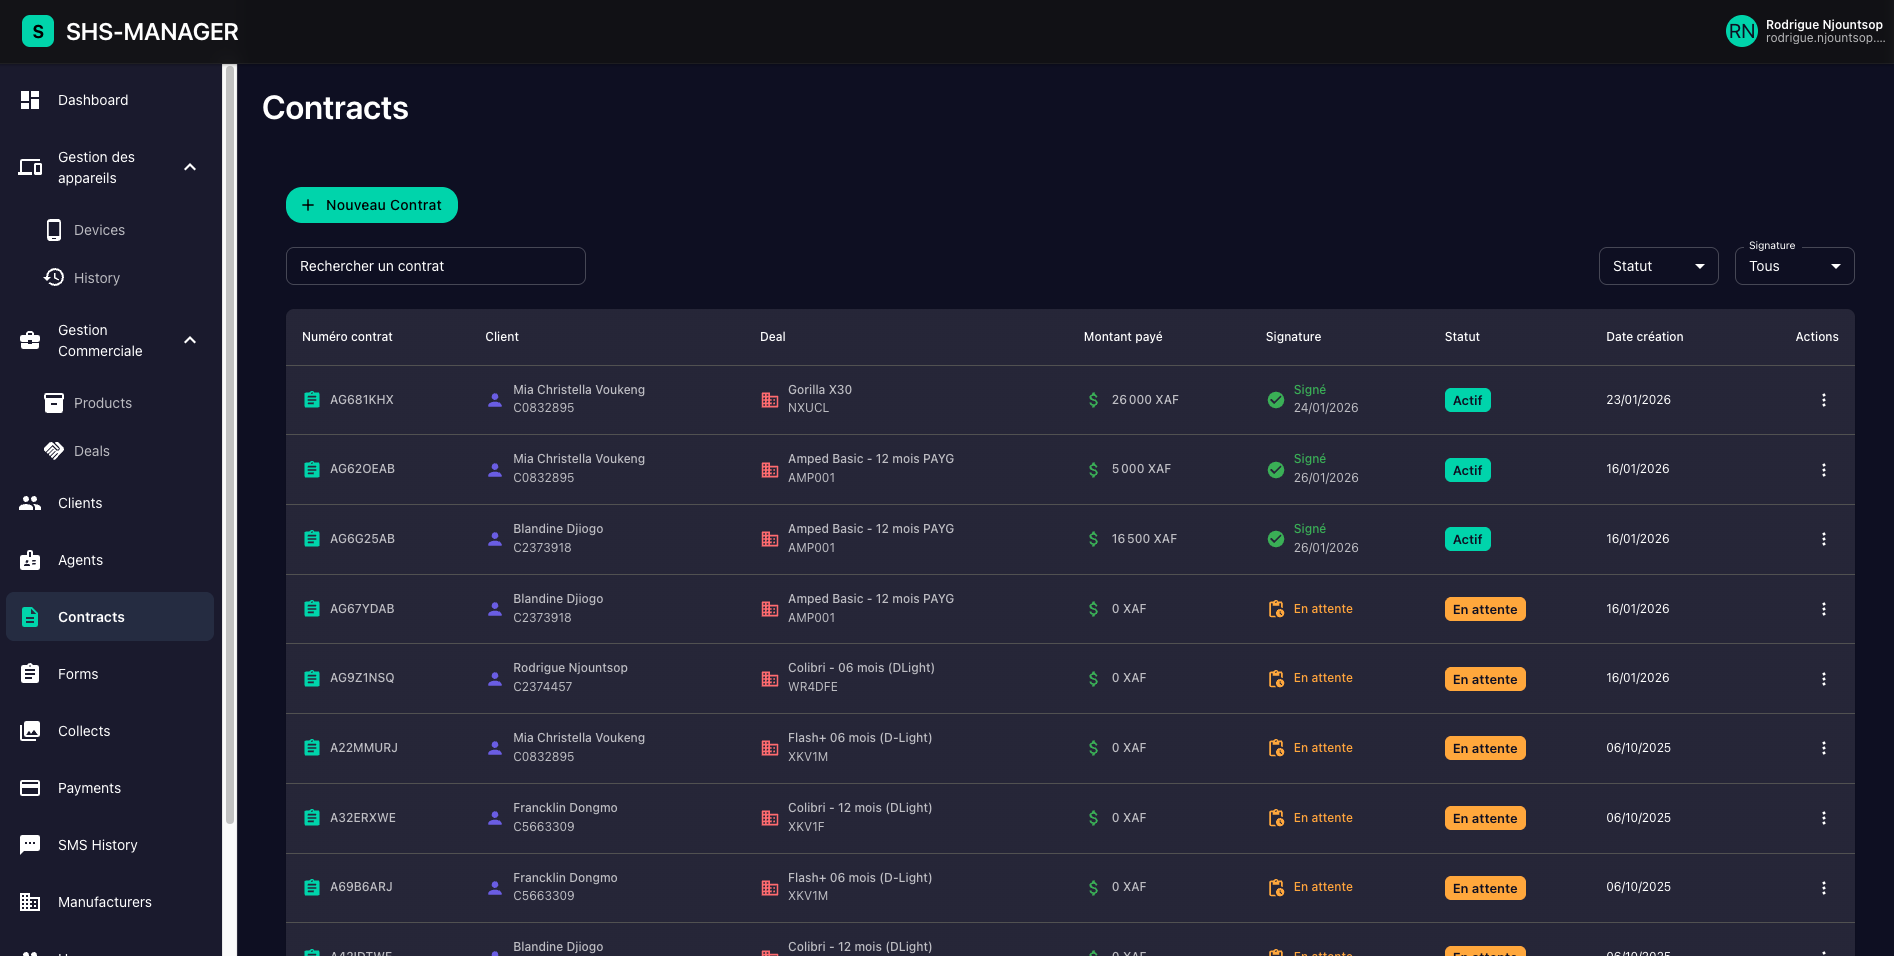Click Actif status badge for AG681KHX

pos(1467,400)
